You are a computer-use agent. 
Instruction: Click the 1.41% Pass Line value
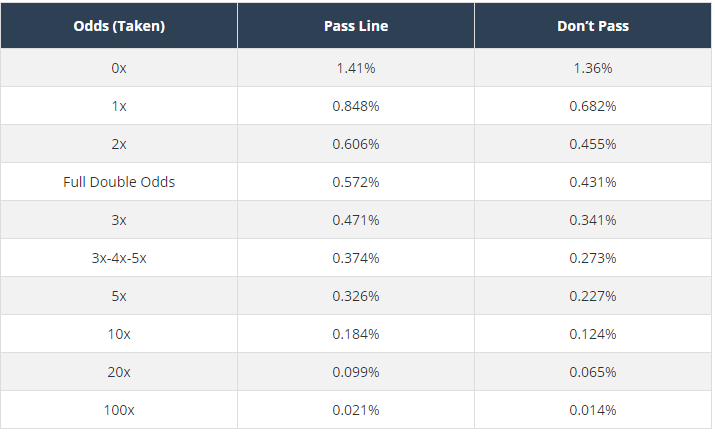tap(355, 68)
